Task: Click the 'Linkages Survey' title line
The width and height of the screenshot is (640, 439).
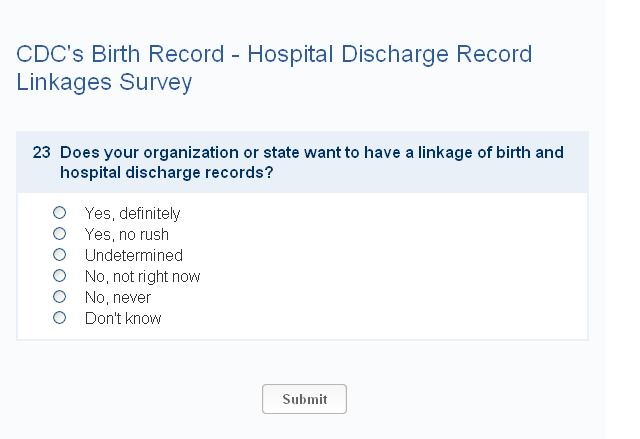Action: [104, 82]
